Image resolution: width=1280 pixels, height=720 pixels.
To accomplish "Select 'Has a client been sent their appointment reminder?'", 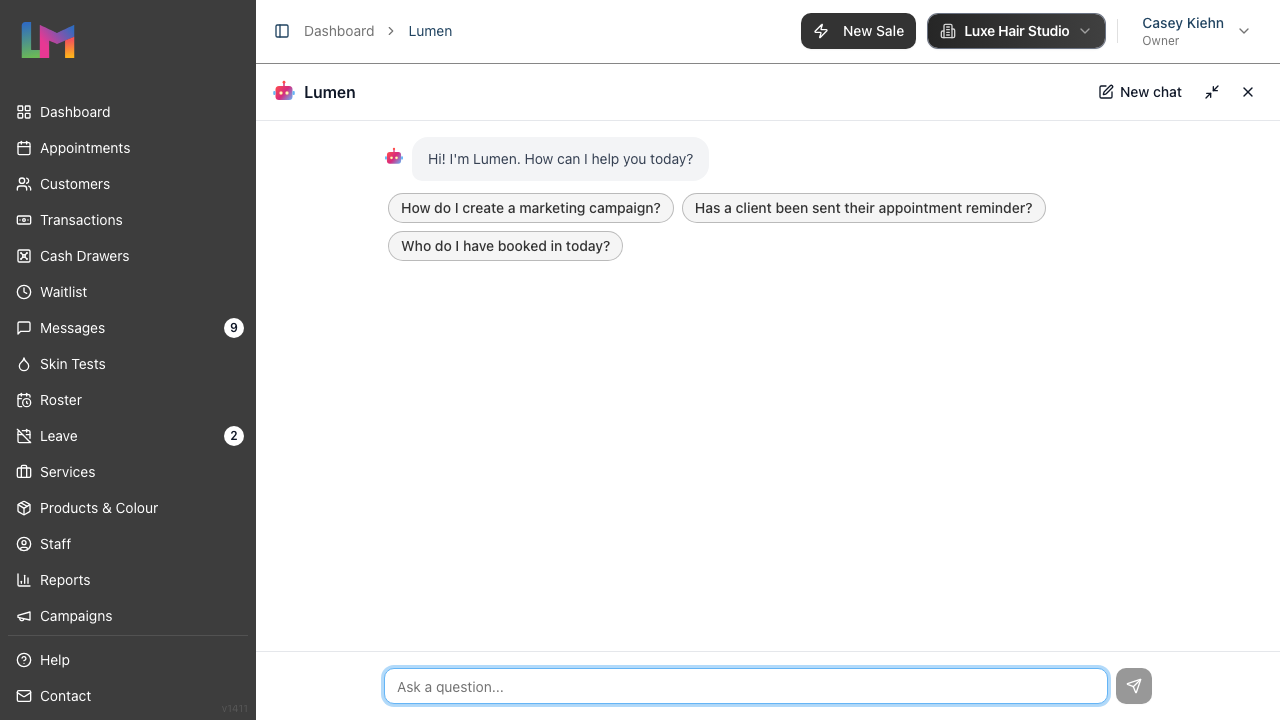I will tap(864, 208).
